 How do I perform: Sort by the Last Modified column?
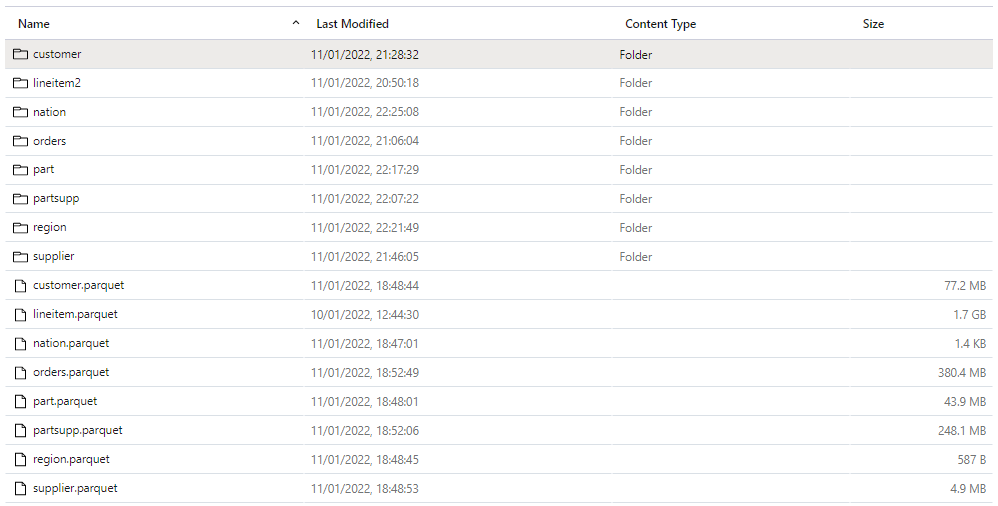(352, 24)
